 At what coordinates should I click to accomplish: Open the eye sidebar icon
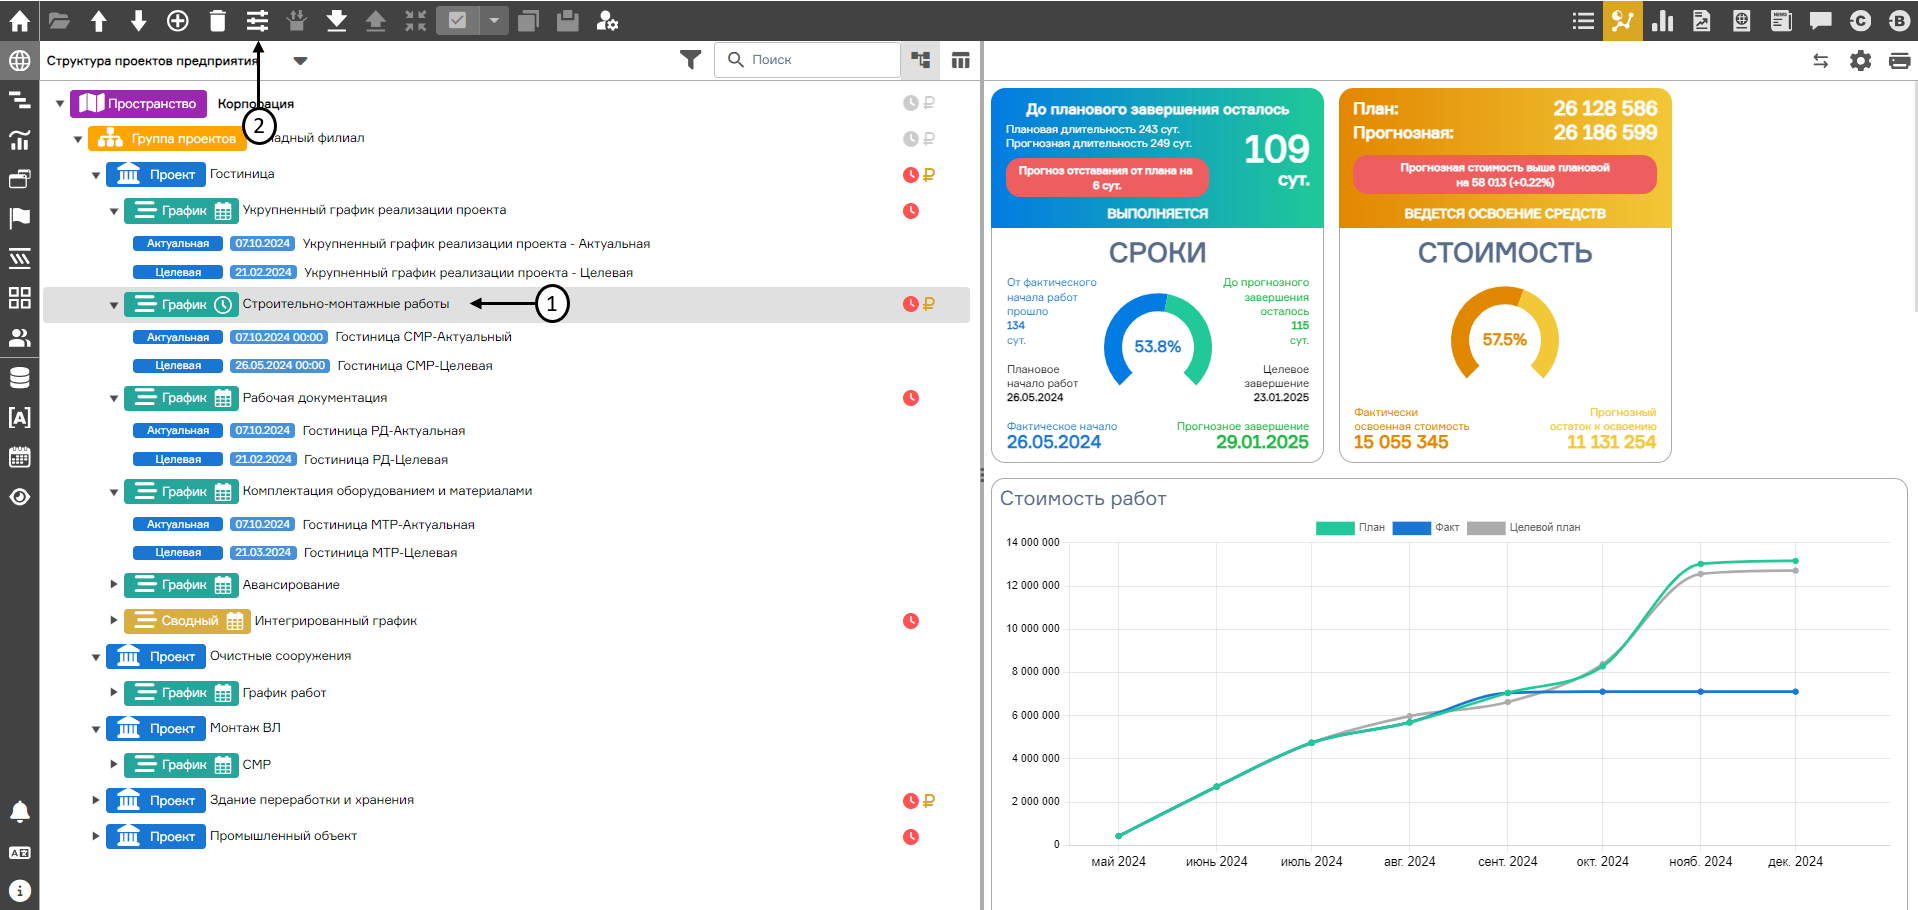(x=19, y=497)
